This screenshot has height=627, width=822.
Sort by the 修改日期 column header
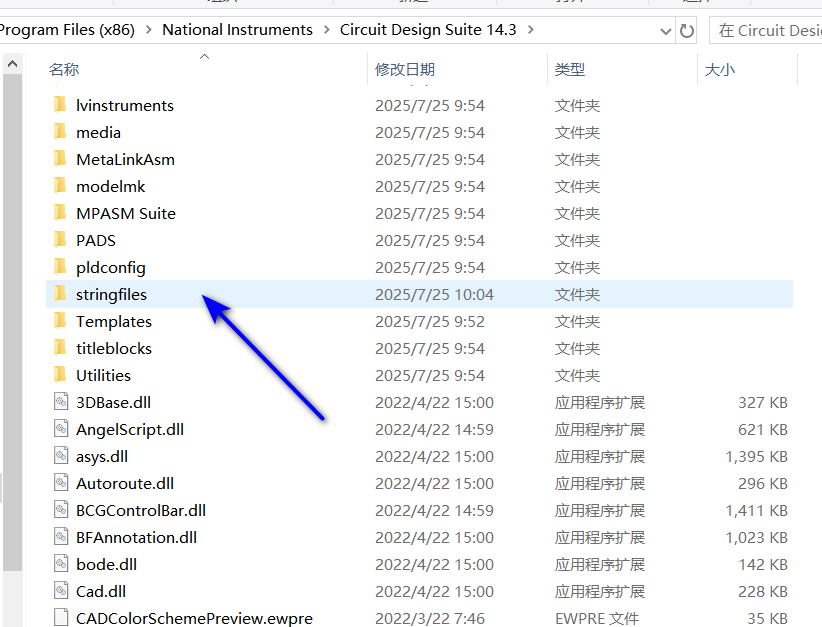(x=405, y=69)
